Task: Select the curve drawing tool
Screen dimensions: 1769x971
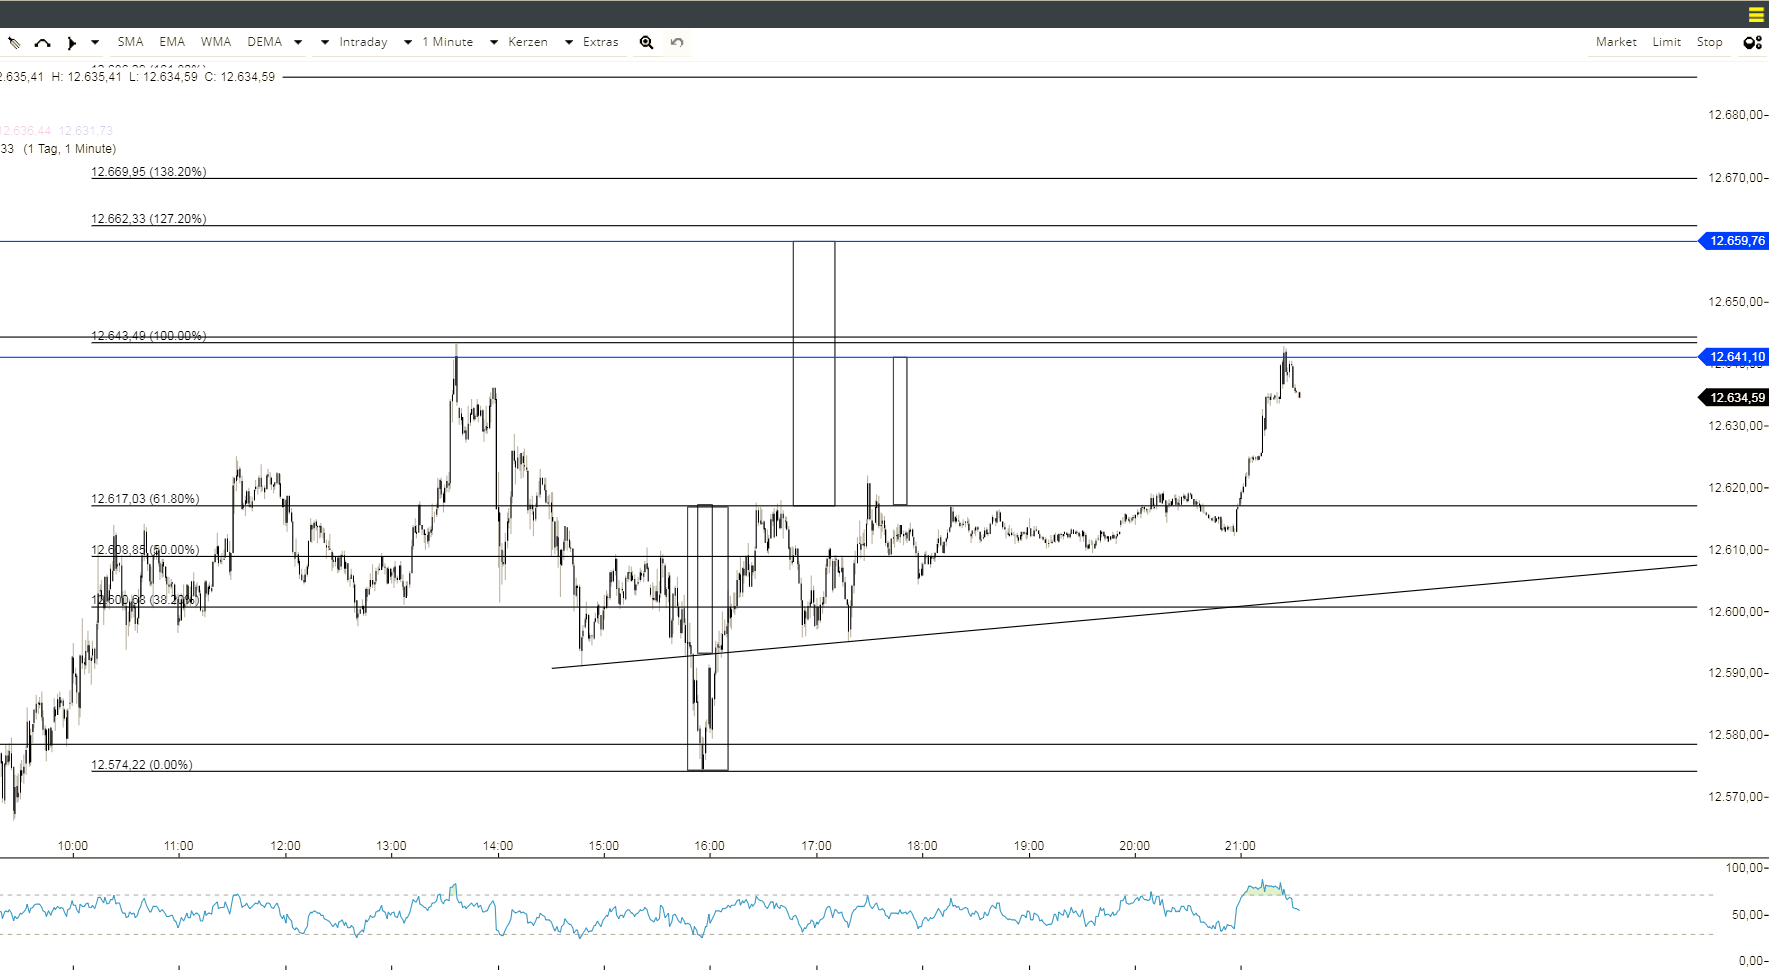Action: pyautogui.click(x=42, y=42)
